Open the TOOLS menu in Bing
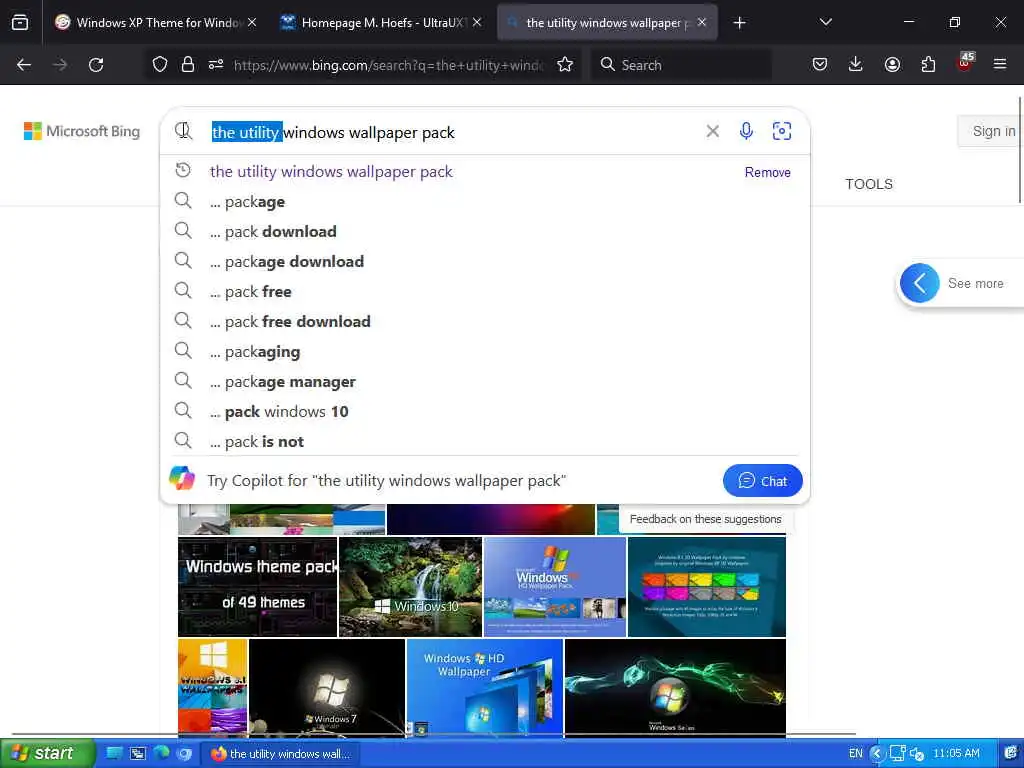1024x768 pixels. [x=869, y=184]
